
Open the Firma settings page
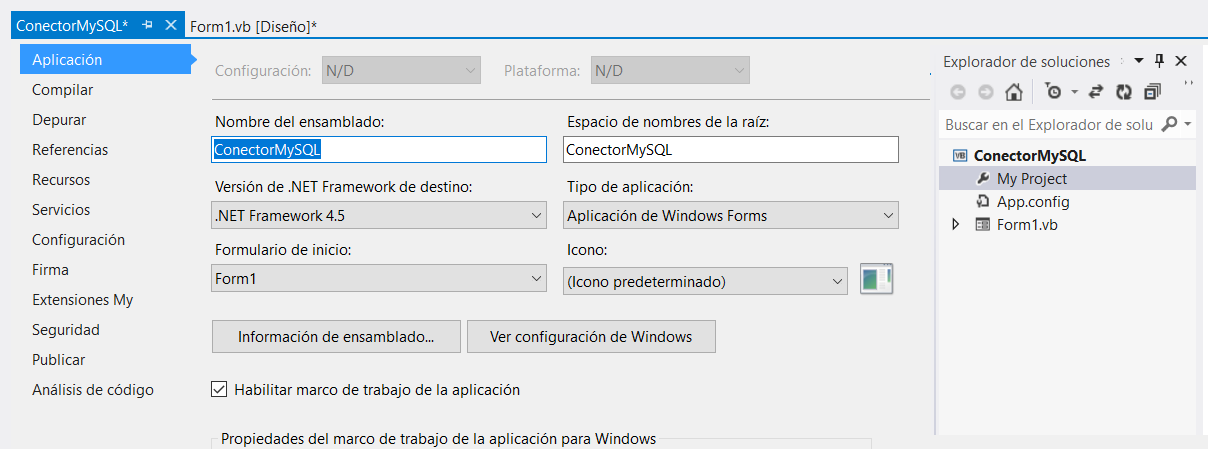[x=51, y=270]
